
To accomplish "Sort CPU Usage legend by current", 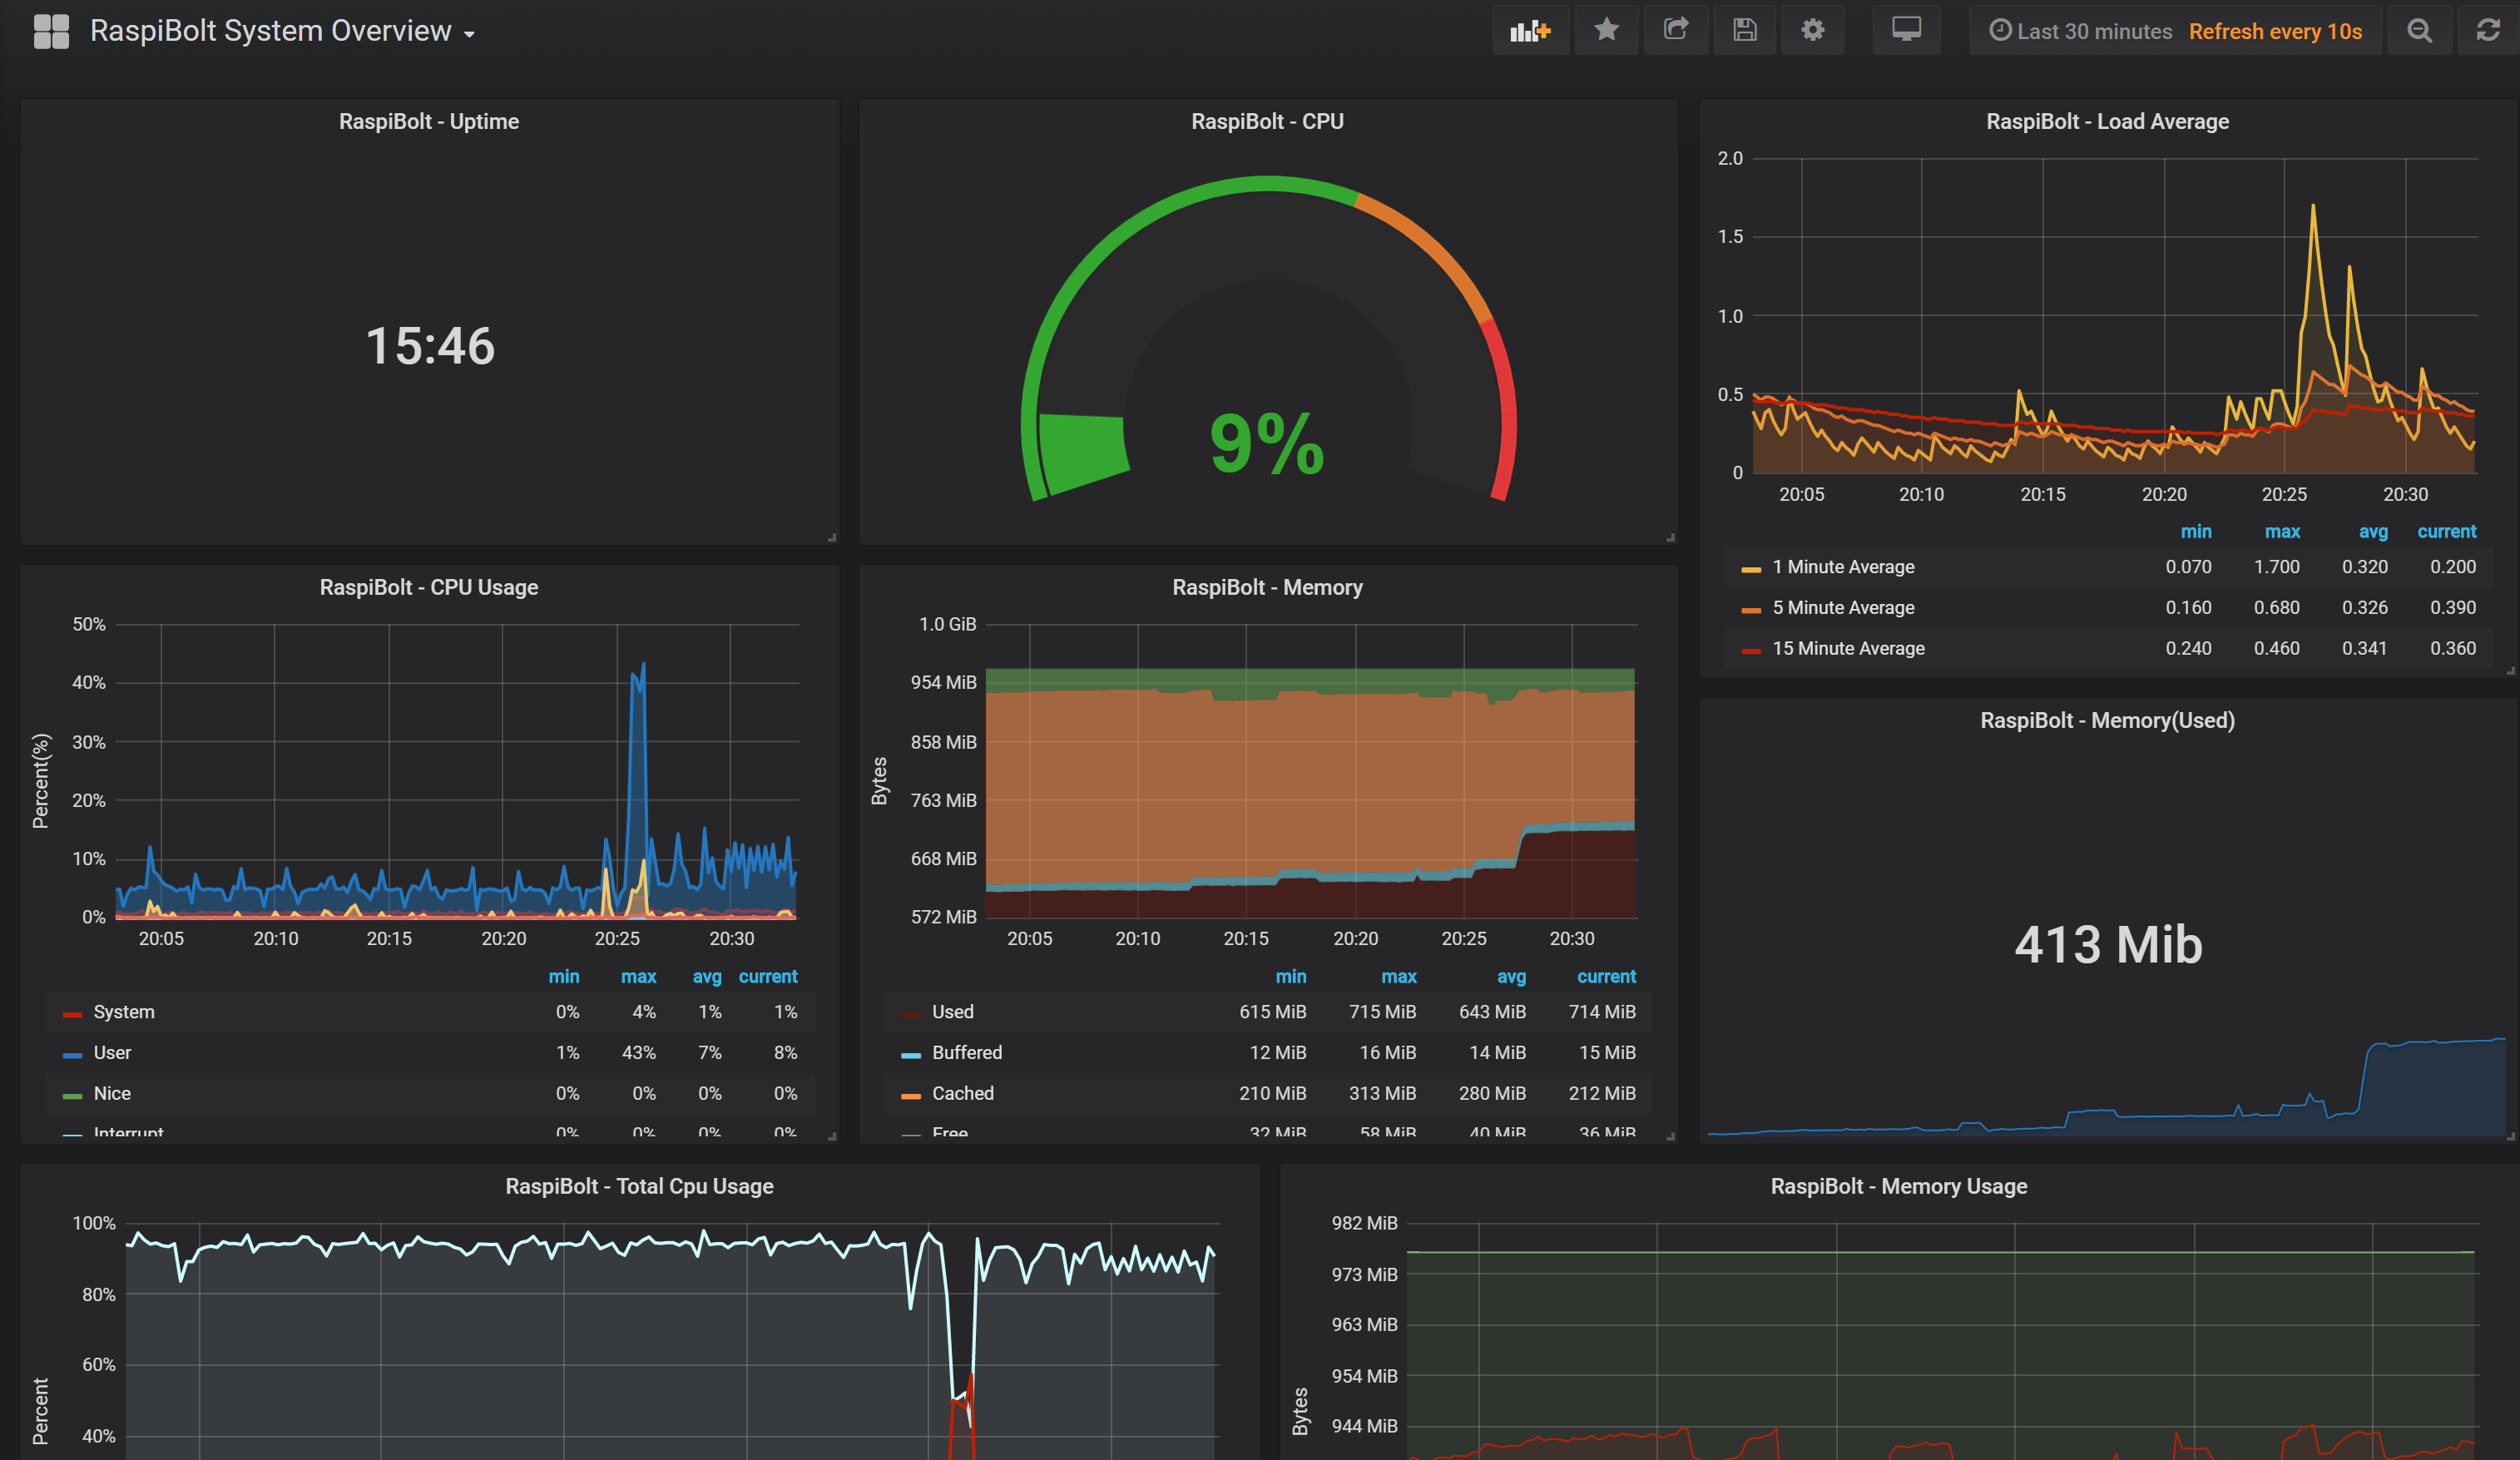I will click(x=767, y=976).
